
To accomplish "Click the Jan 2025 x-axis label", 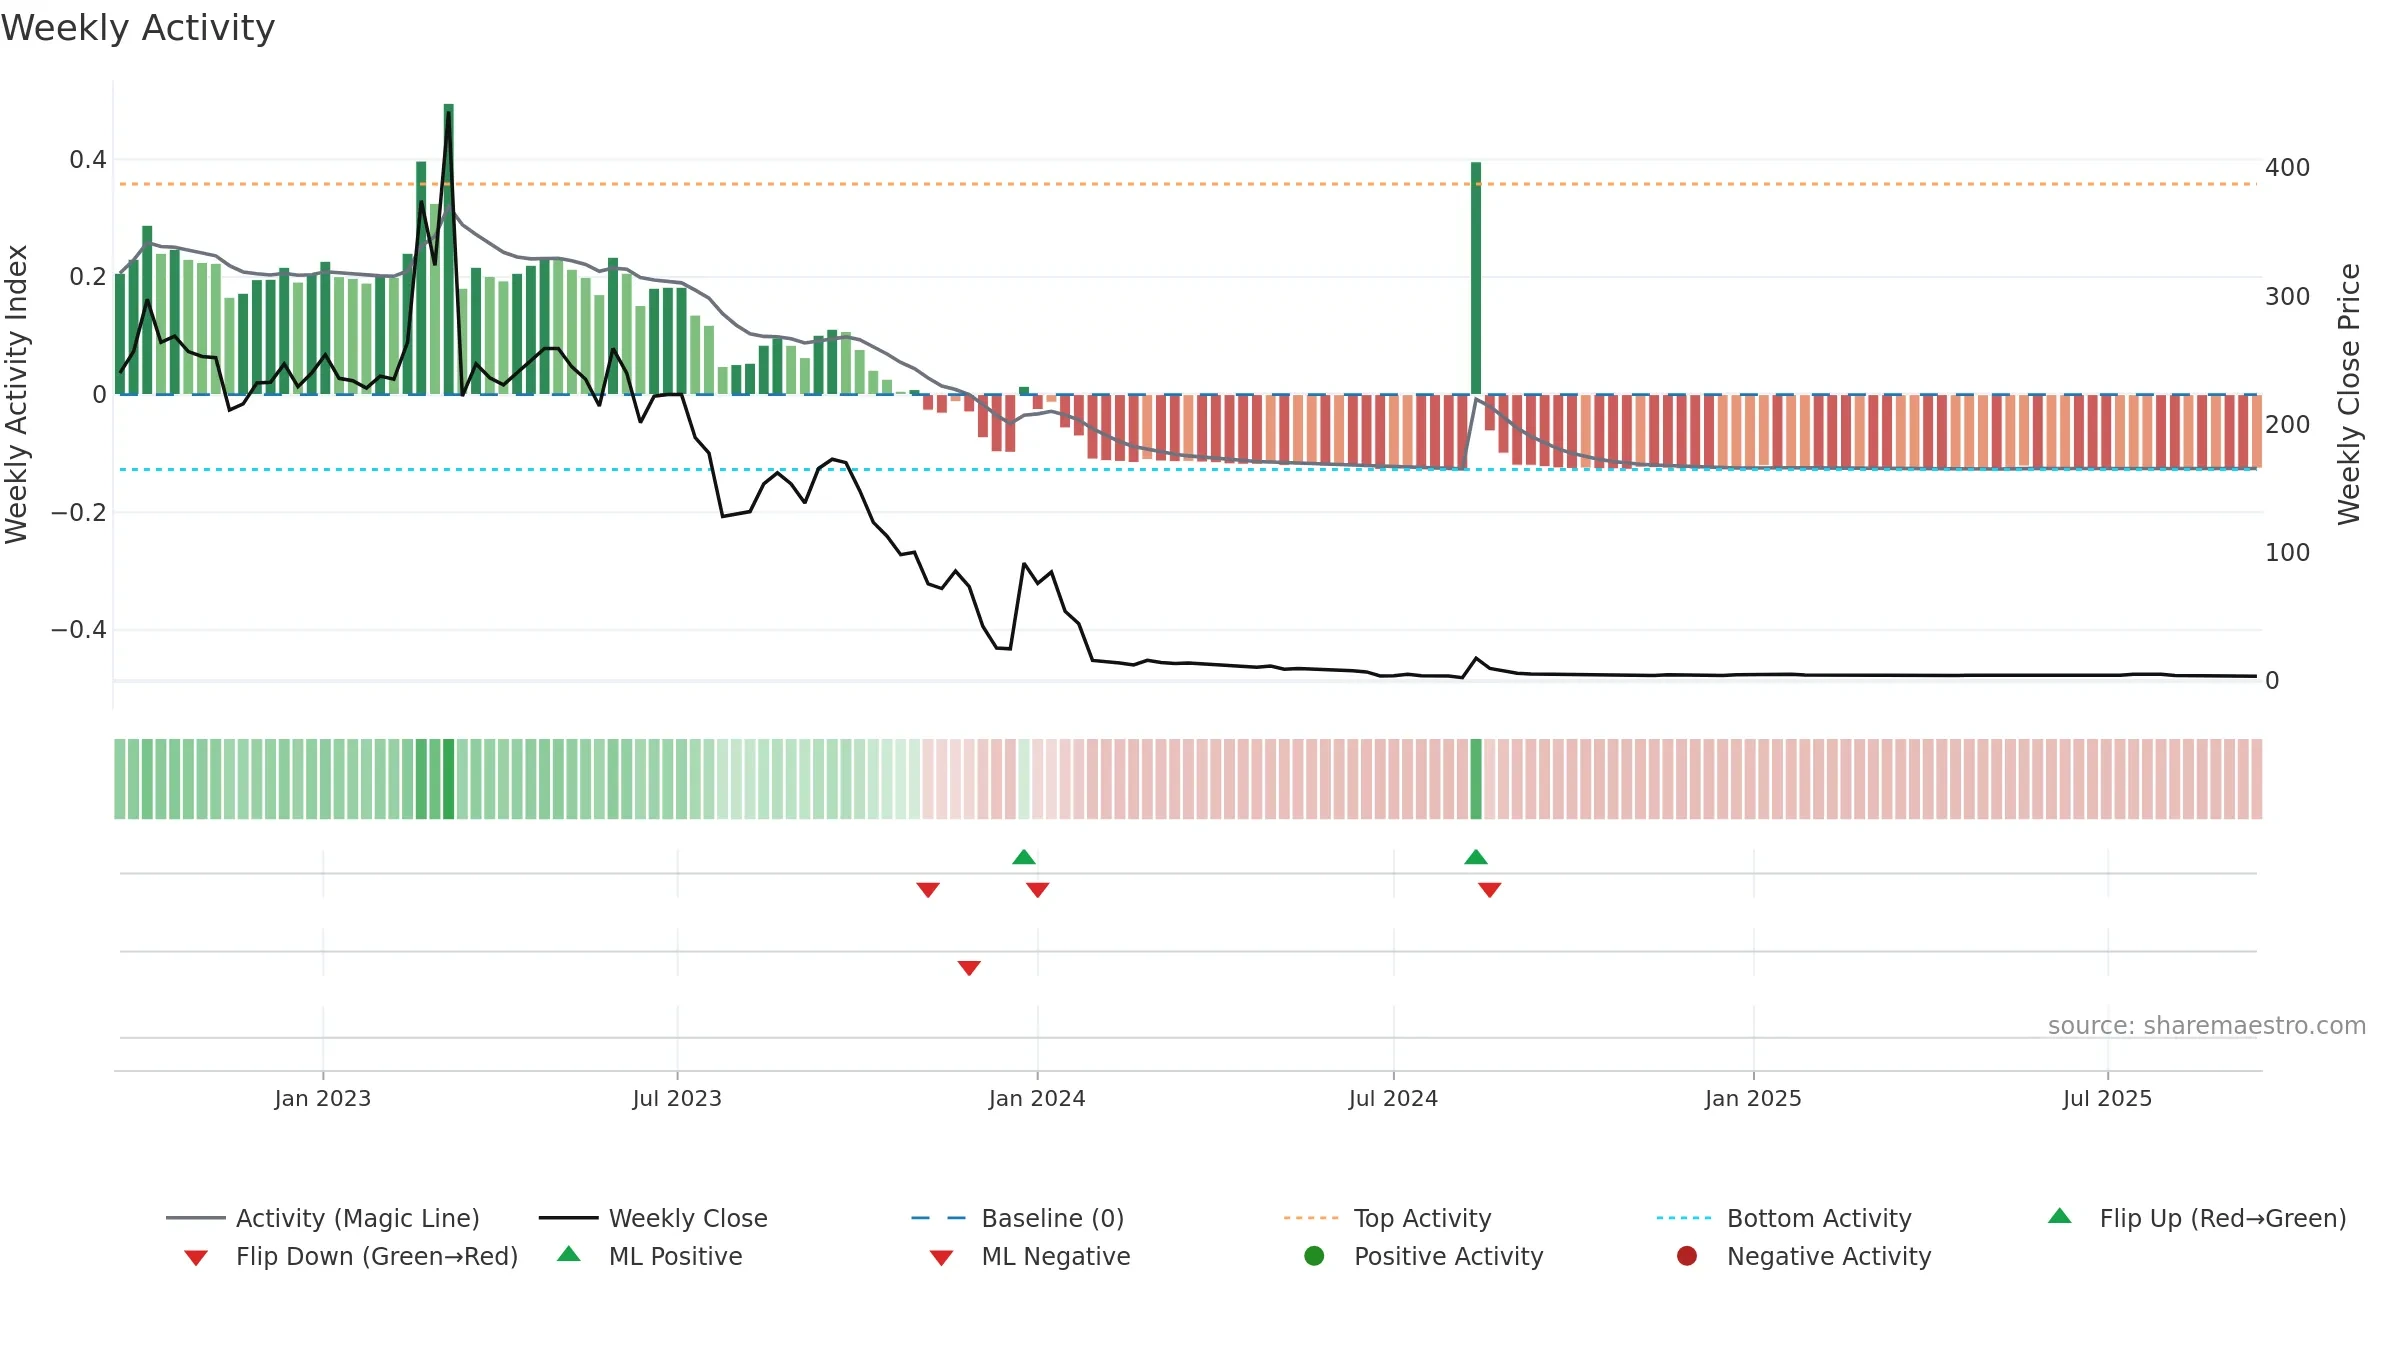I will (1753, 1098).
